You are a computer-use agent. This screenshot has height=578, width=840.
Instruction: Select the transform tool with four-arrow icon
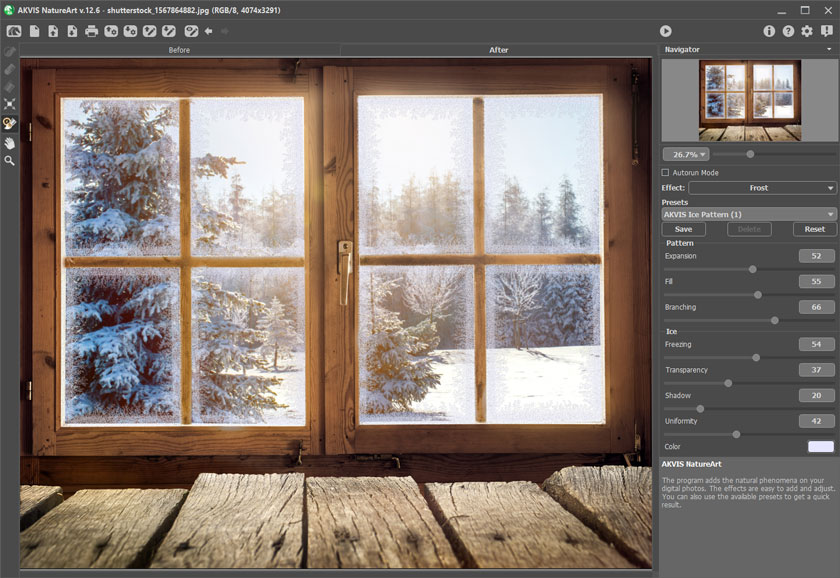click(x=10, y=103)
